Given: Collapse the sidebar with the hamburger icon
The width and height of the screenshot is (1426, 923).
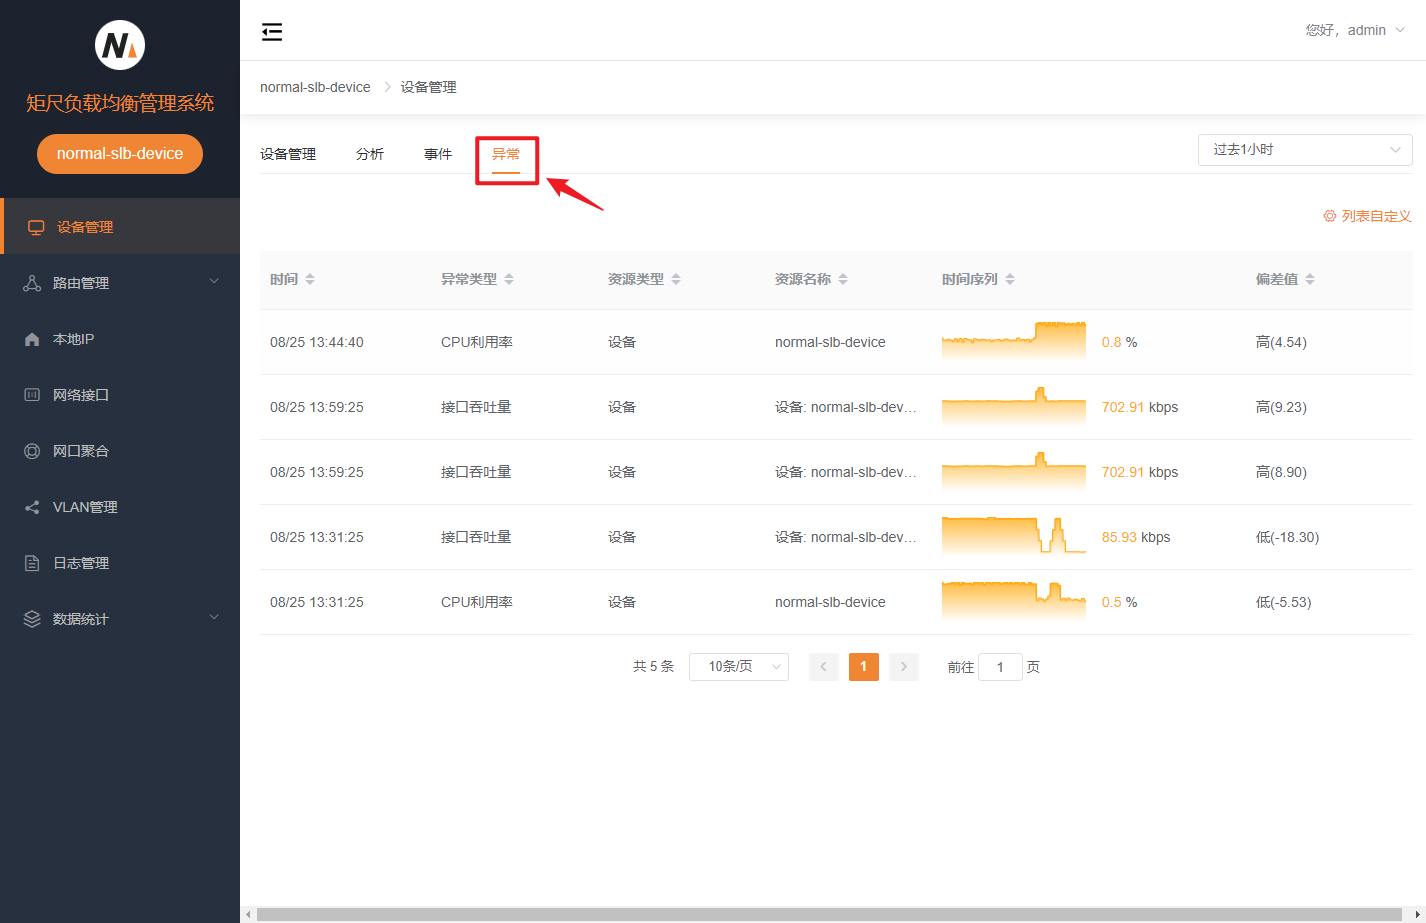Looking at the screenshot, I should [x=272, y=32].
